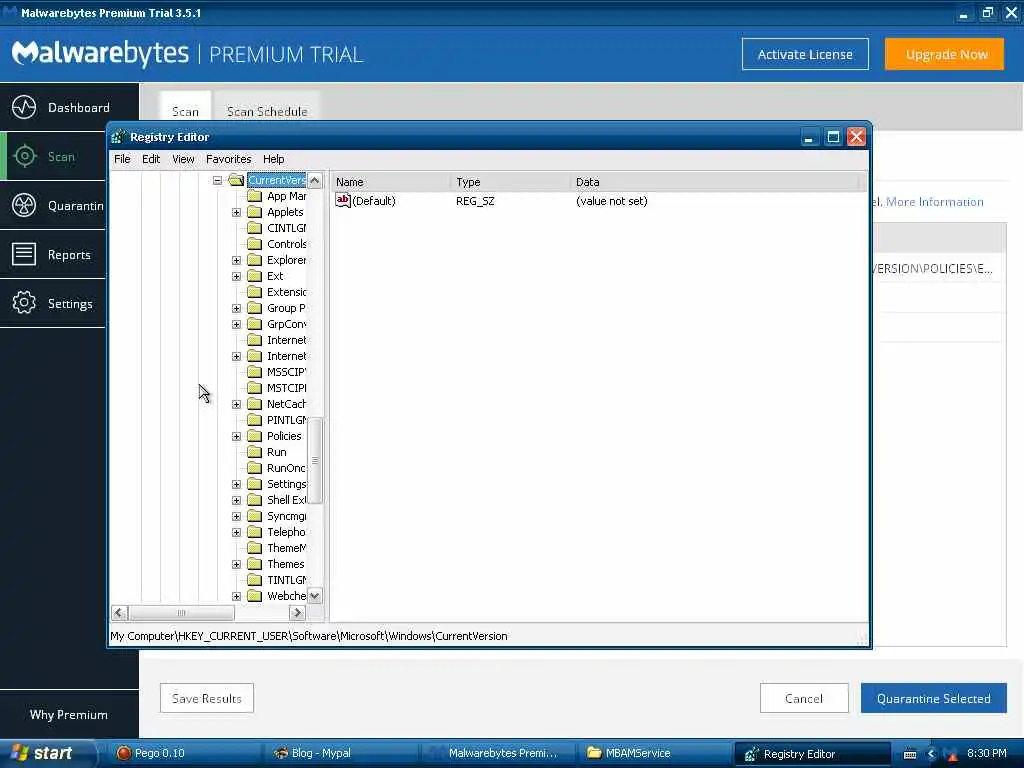Switch to the Scan tab in Malwarebytes
Viewport: 1024px width, 768px height.
185,111
